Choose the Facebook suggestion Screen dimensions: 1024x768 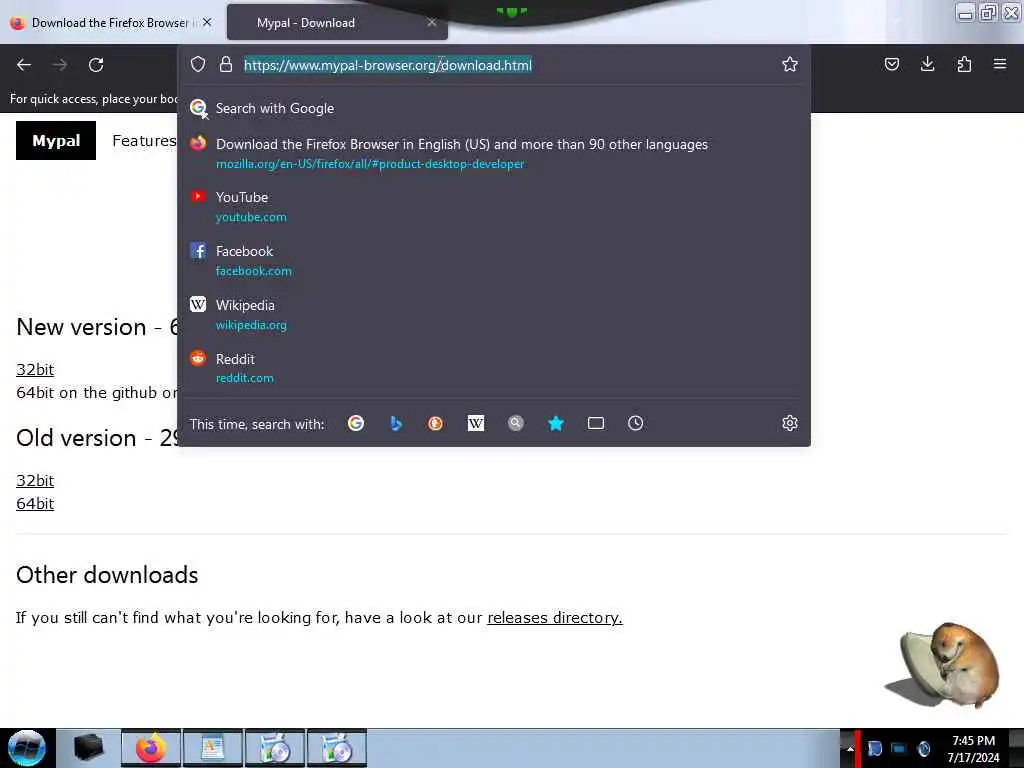tap(494, 261)
